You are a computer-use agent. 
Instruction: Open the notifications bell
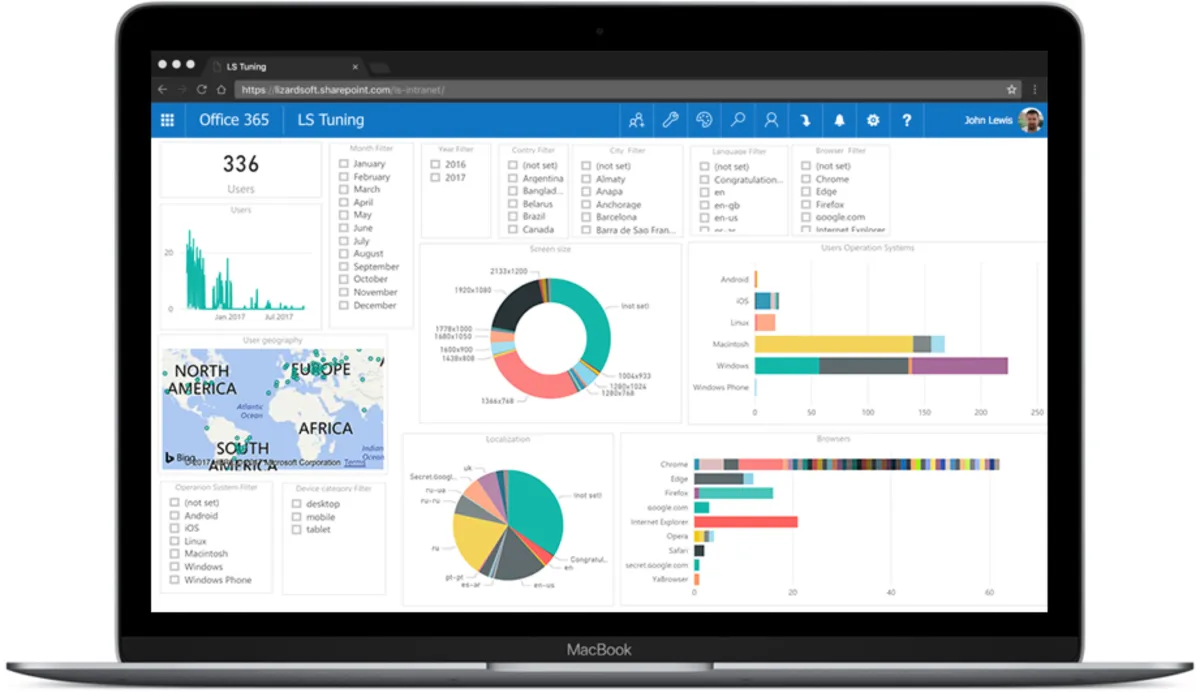click(839, 120)
